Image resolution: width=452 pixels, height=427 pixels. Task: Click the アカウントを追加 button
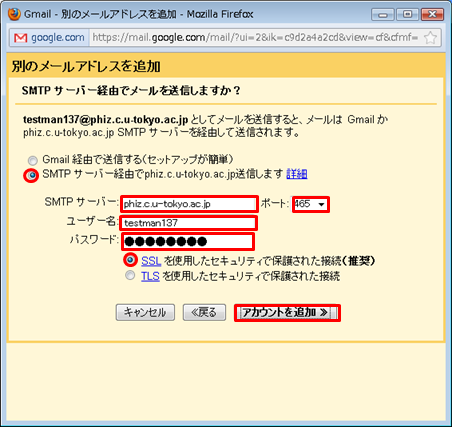pos(287,313)
